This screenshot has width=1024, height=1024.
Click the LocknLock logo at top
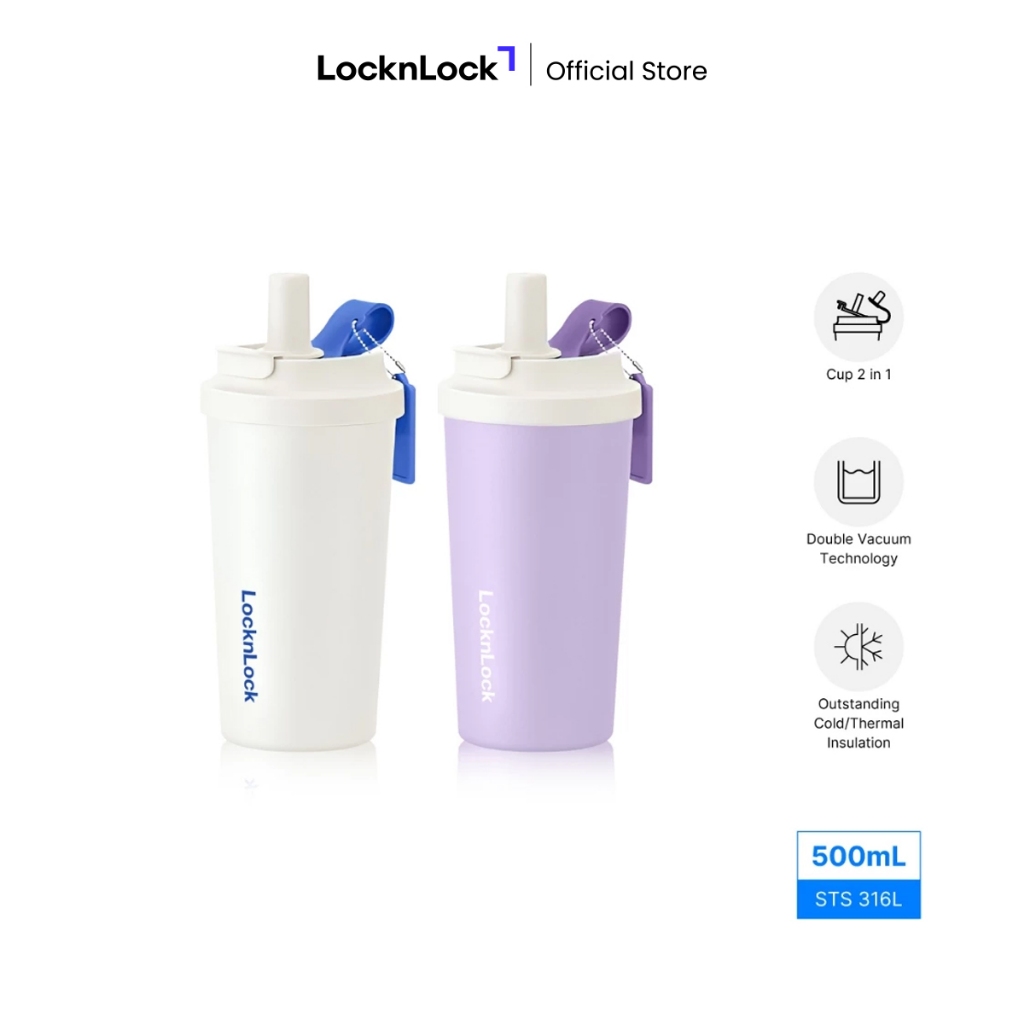pos(415,66)
